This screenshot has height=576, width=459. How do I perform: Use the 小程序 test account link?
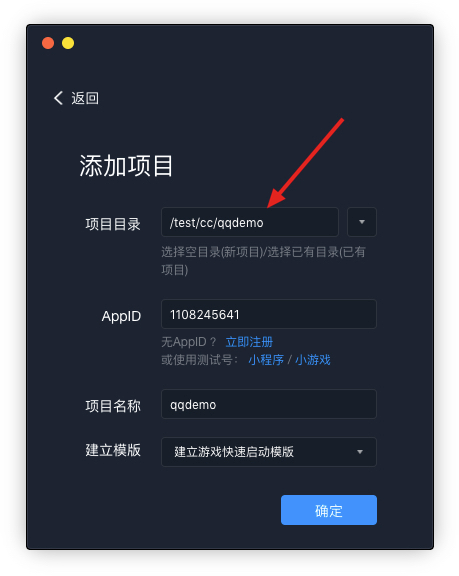[x=266, y=360]
